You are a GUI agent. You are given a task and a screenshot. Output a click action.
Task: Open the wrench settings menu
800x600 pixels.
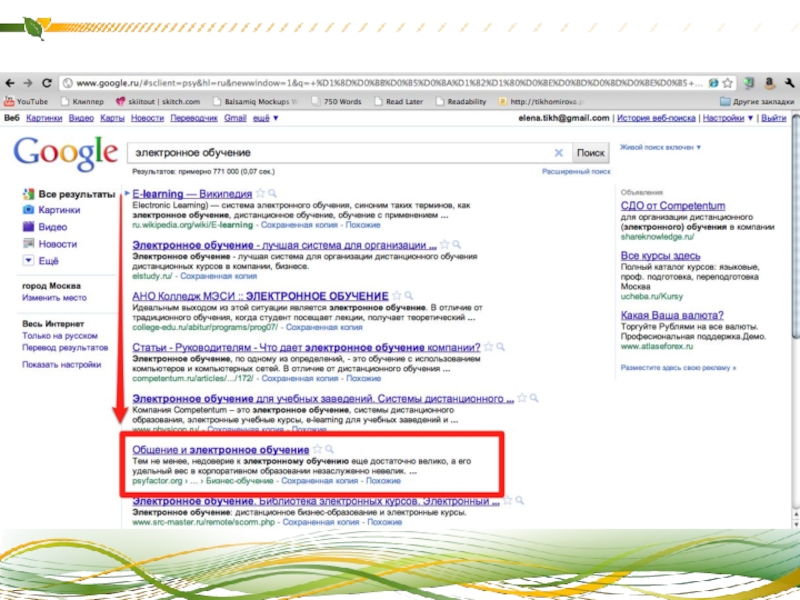tap(789, 83)
